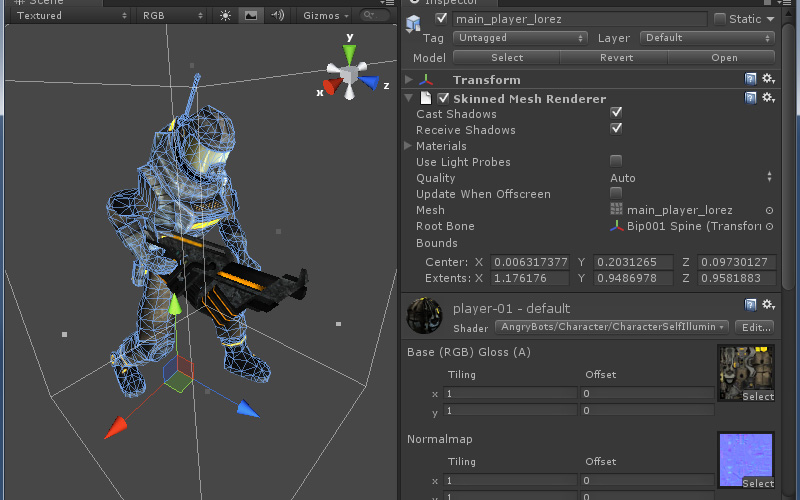Click the shader Edit... button
The height and width of the screenshot is (500, 800).
(754, 327)
